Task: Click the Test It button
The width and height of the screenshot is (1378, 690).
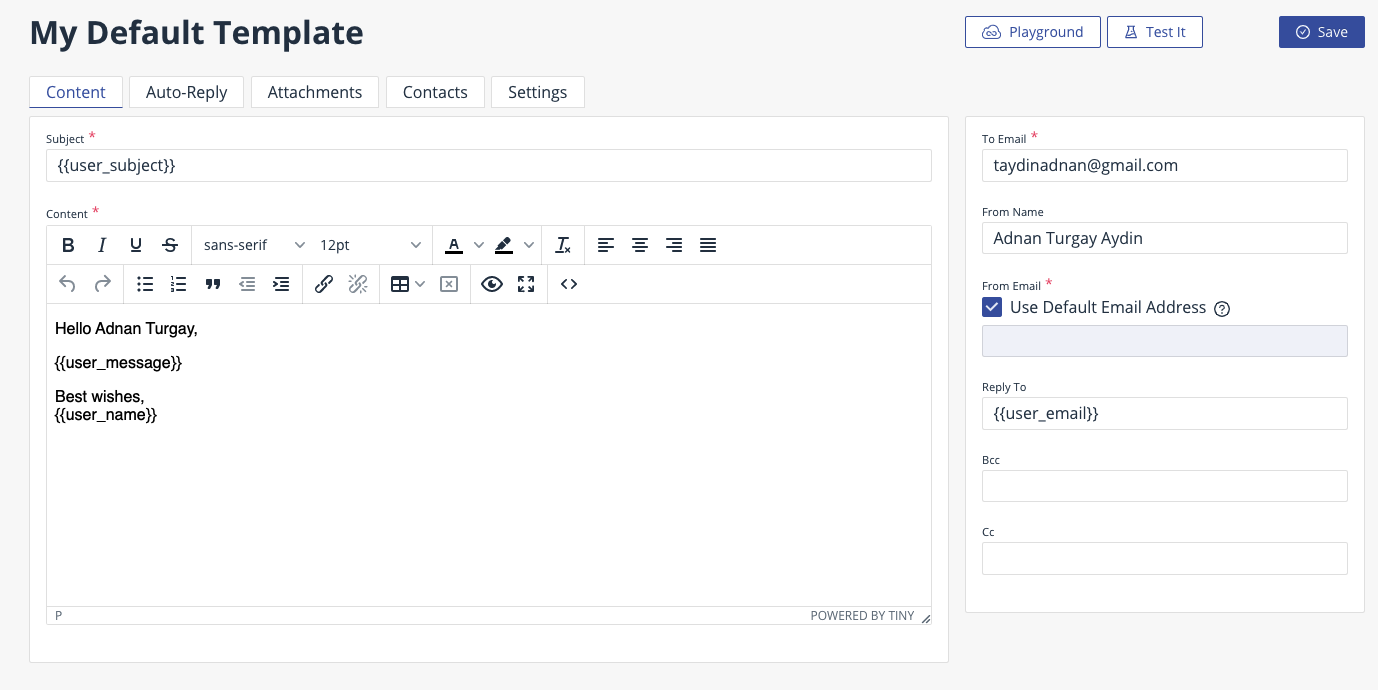Action: tap(1154, 32)
